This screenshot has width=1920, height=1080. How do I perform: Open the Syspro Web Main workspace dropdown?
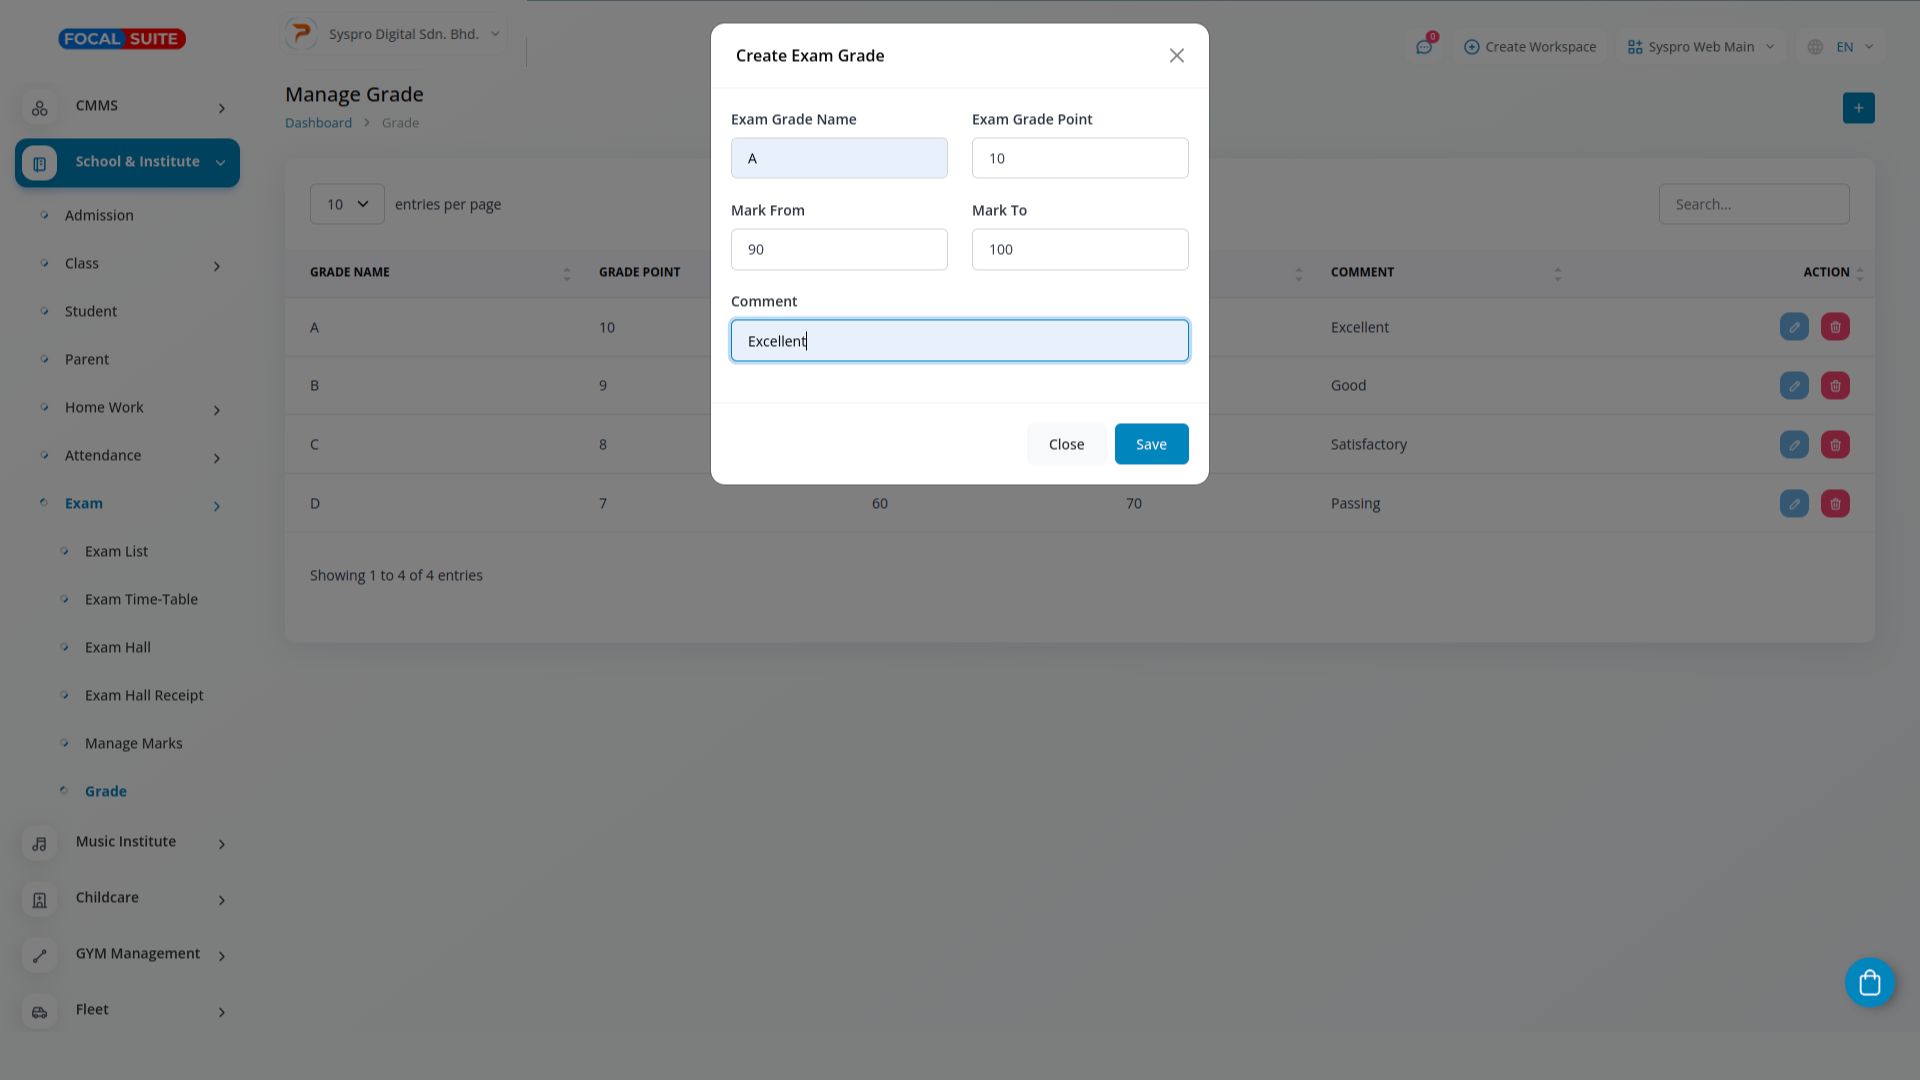click(x=1700, y=47)
